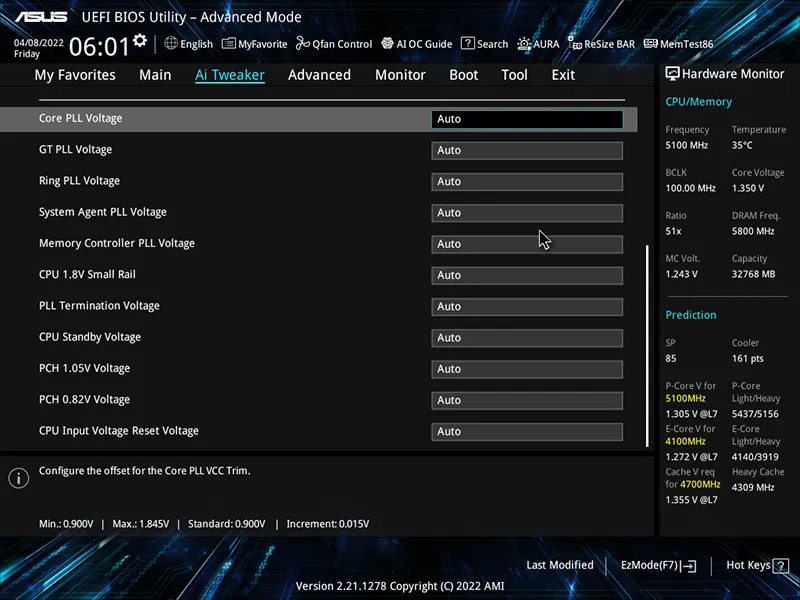Click the info icon beside help text
Viewport: 800px width, 600px height.
point(19,478)
